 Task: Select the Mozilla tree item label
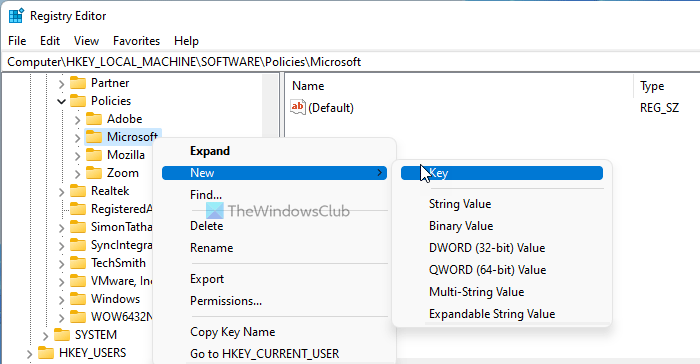pos(126,155)
